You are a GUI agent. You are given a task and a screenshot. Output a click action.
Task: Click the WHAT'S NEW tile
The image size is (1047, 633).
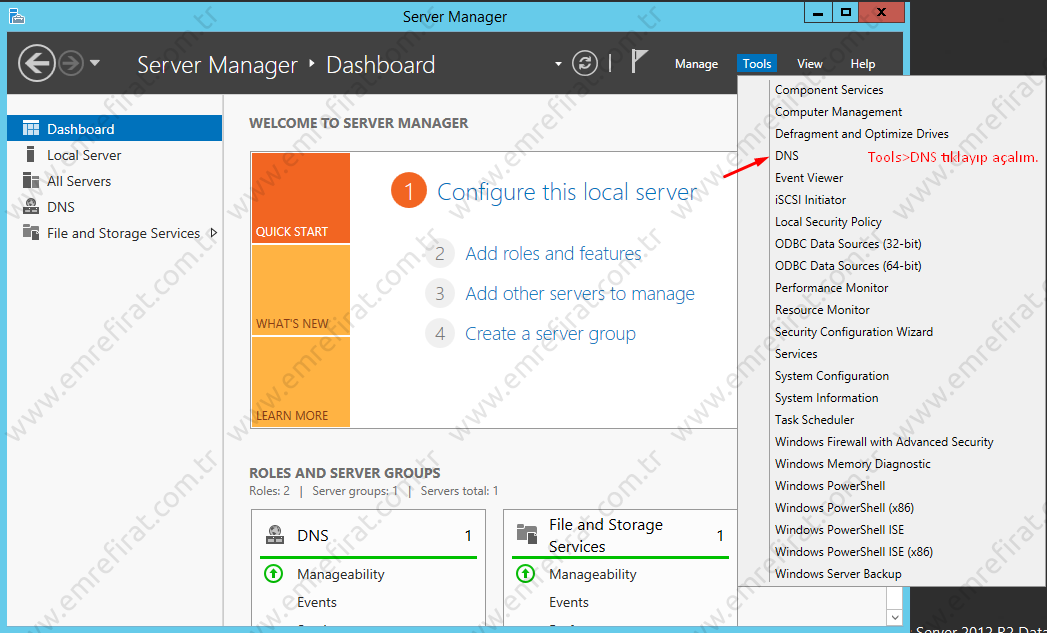300,290
